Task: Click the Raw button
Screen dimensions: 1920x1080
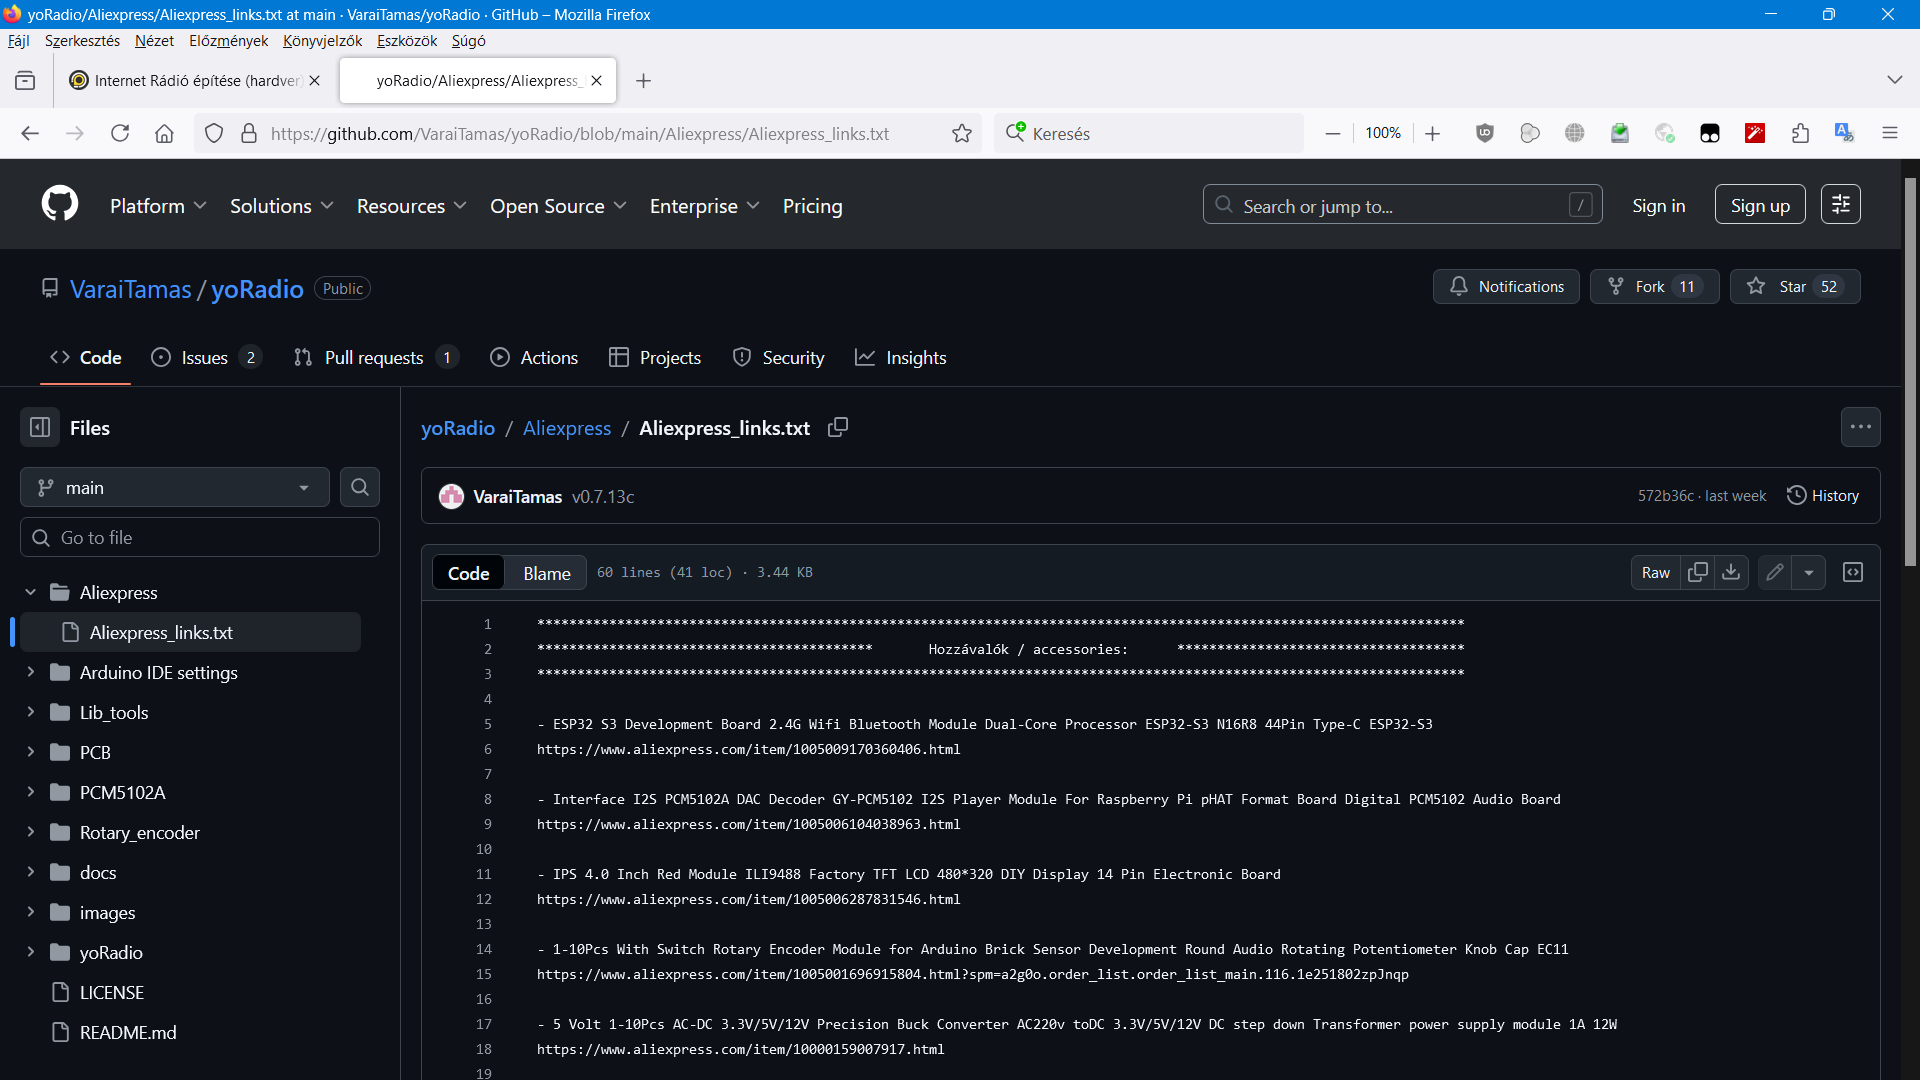Action: pos(1655,572)
